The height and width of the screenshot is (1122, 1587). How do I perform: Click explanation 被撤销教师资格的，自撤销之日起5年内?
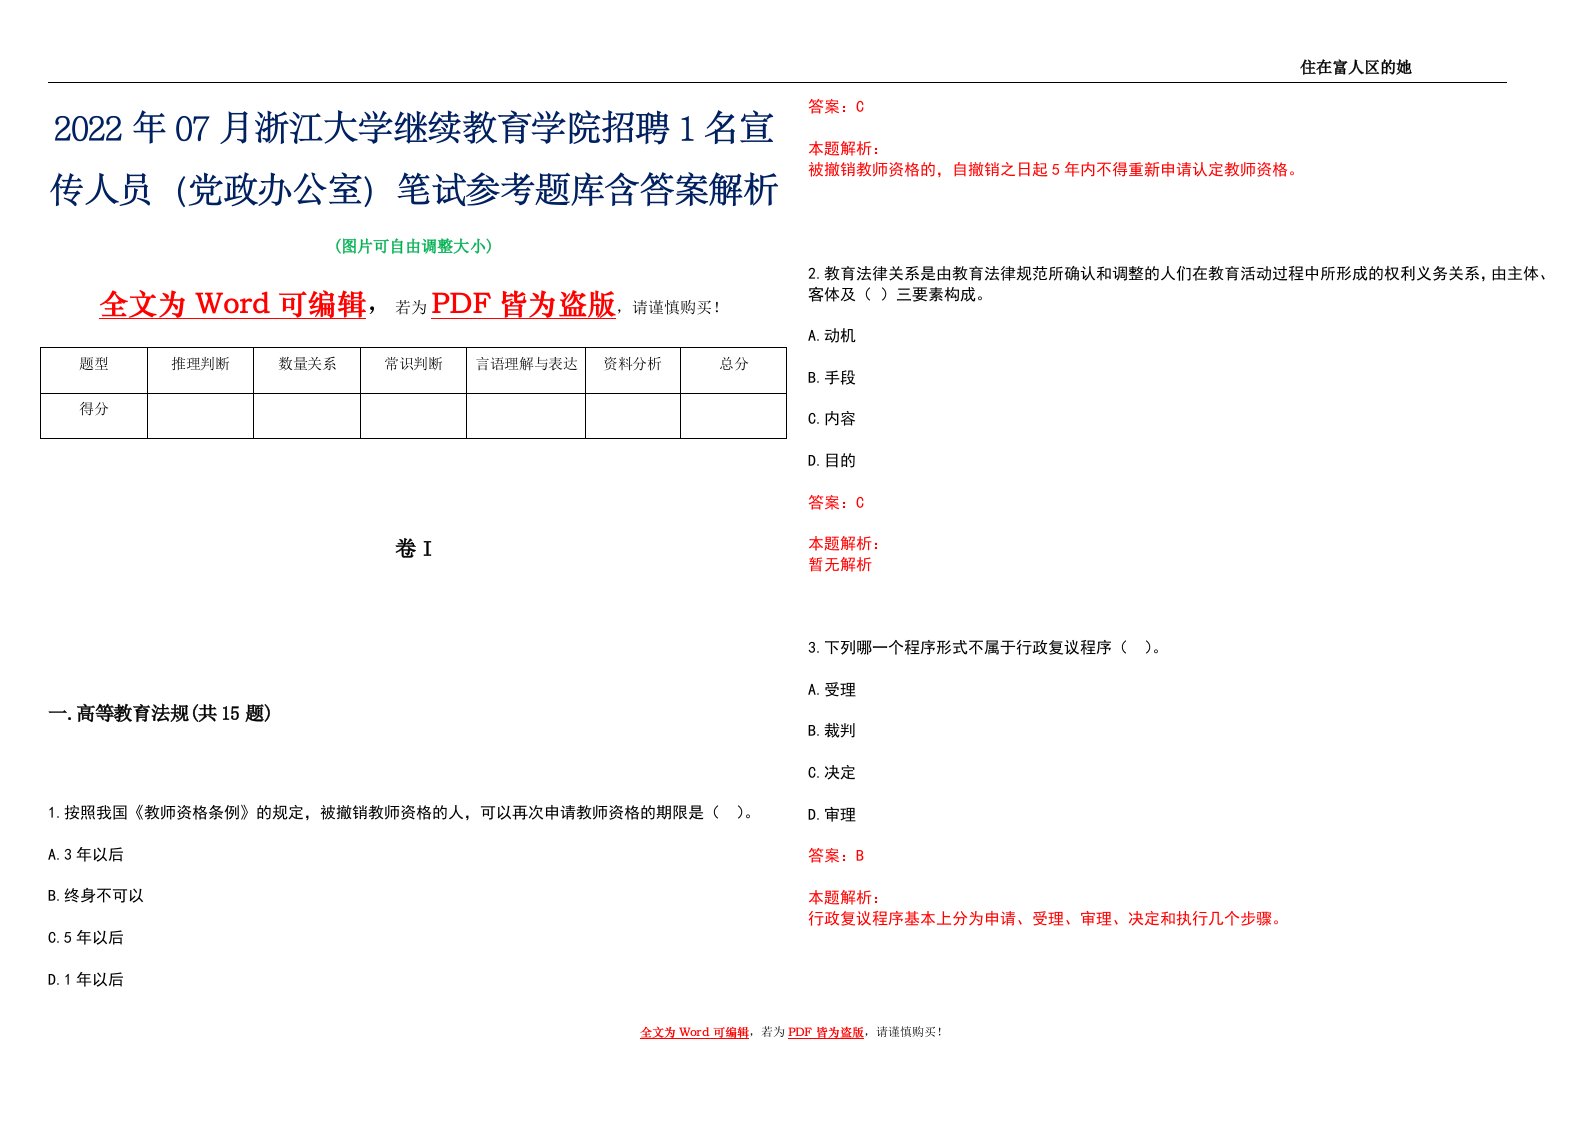pyautogui.click(x=1055, y=170)
